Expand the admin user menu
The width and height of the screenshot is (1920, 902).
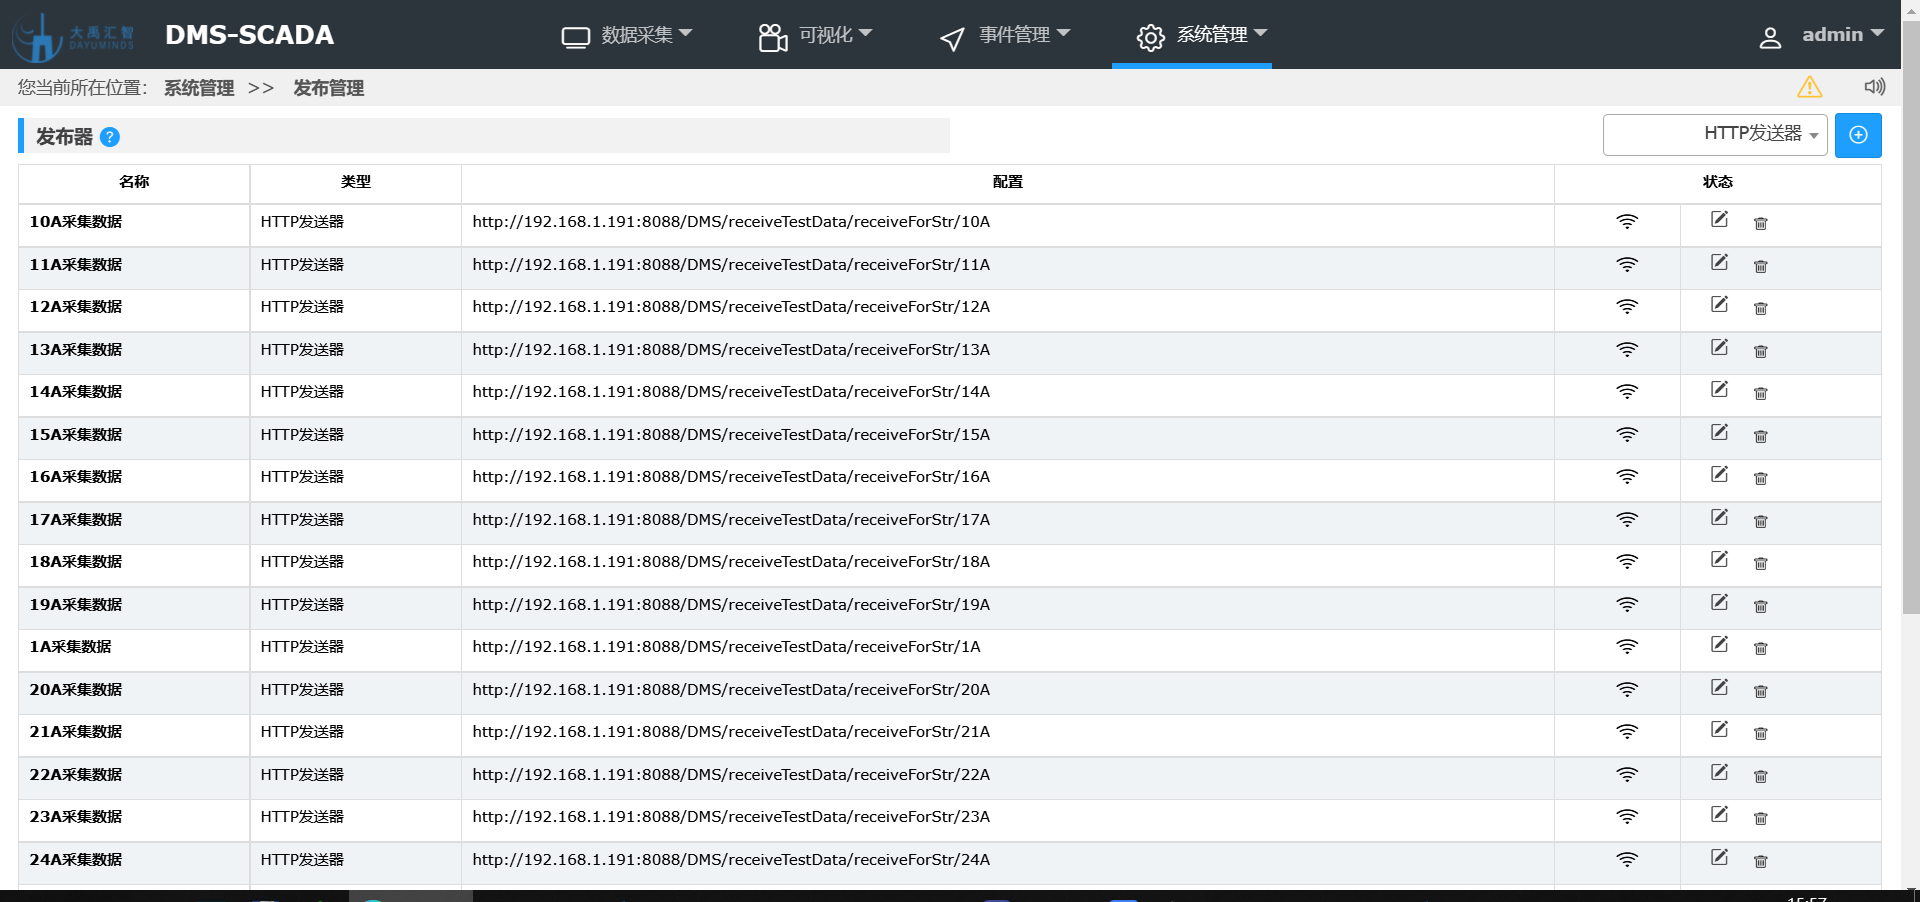pos(1821,35)
